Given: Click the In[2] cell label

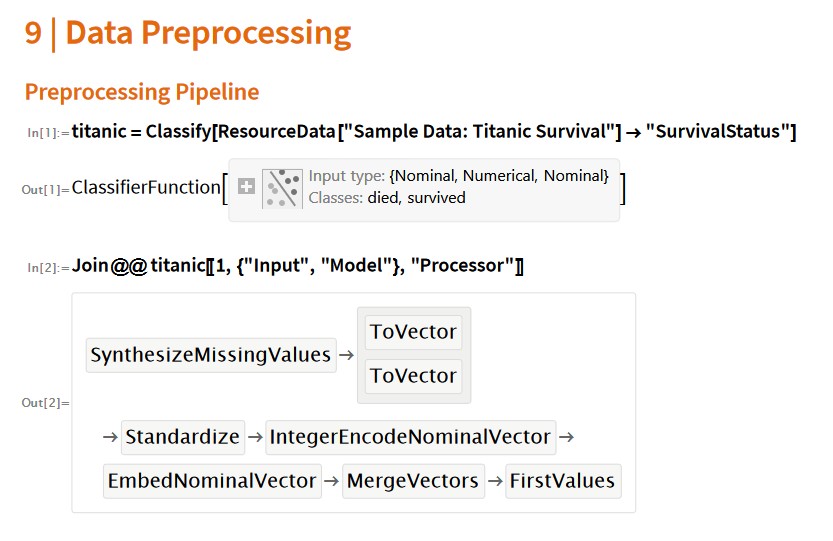Looking at the screenshot, I should (48, 267).
